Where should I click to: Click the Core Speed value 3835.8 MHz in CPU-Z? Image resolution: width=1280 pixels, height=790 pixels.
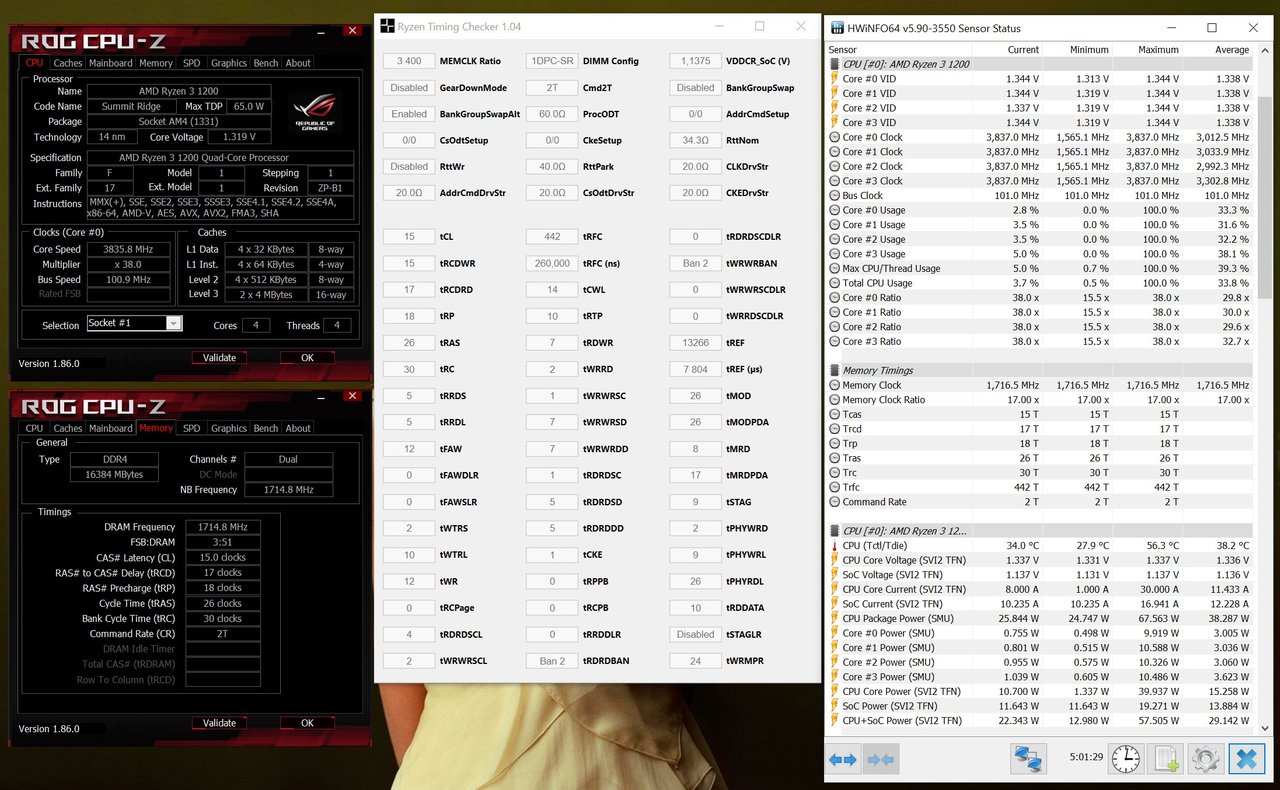click(x=129, y=249)
